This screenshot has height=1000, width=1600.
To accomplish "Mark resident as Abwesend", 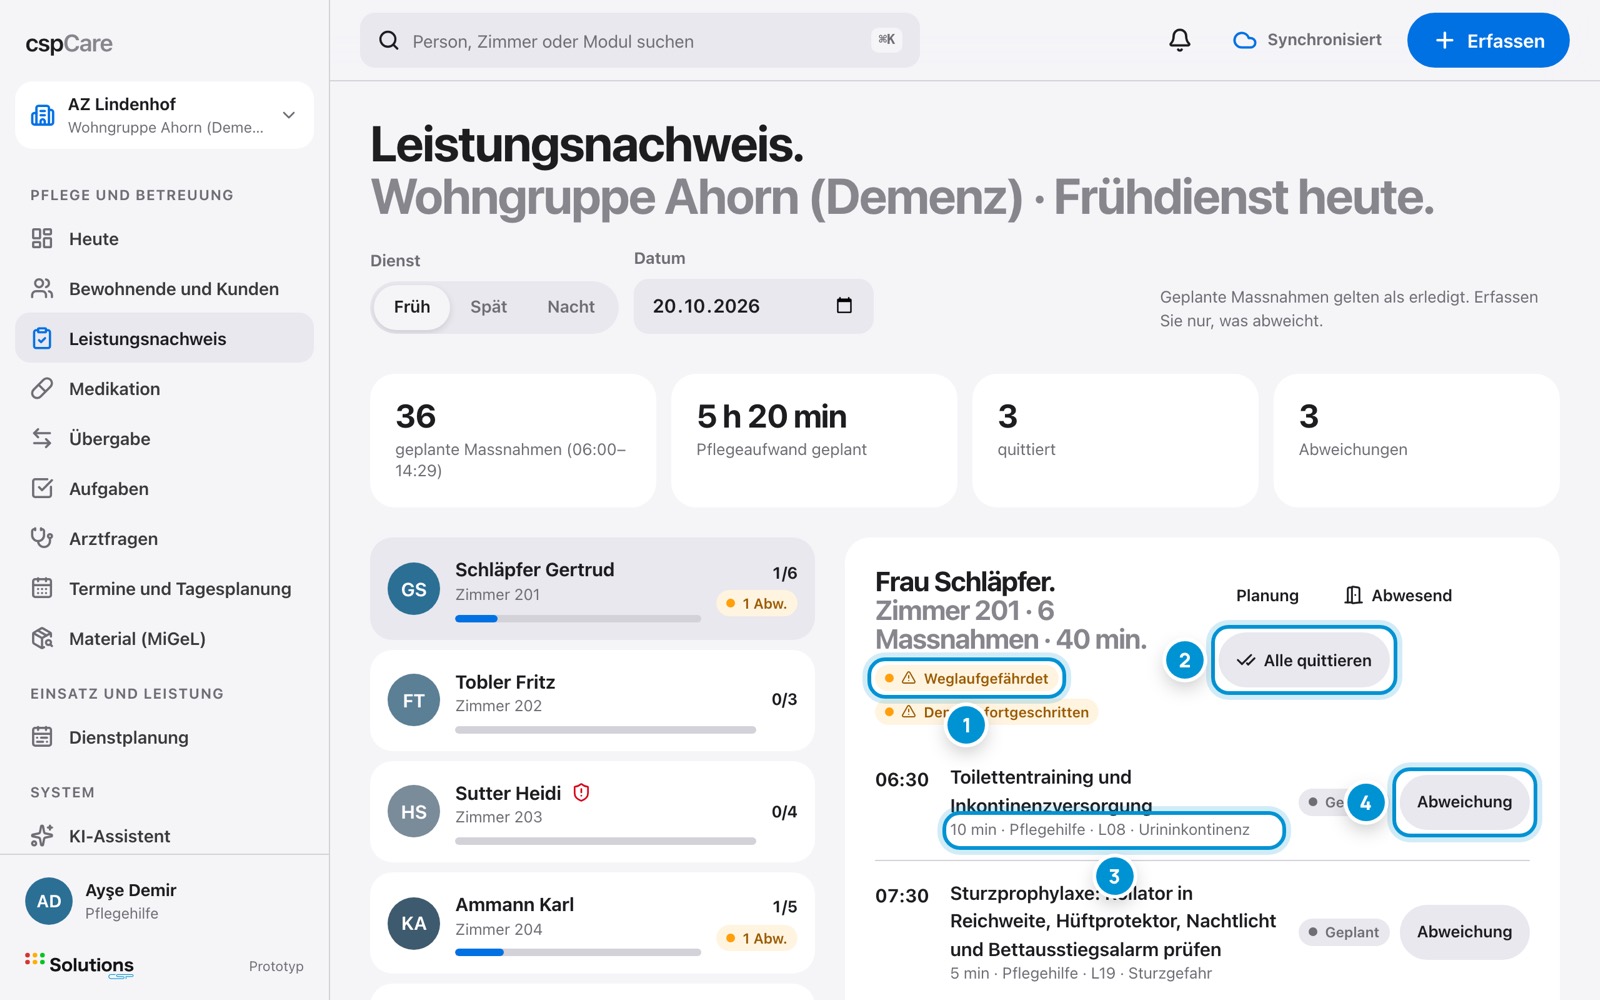I will 1398,595.
